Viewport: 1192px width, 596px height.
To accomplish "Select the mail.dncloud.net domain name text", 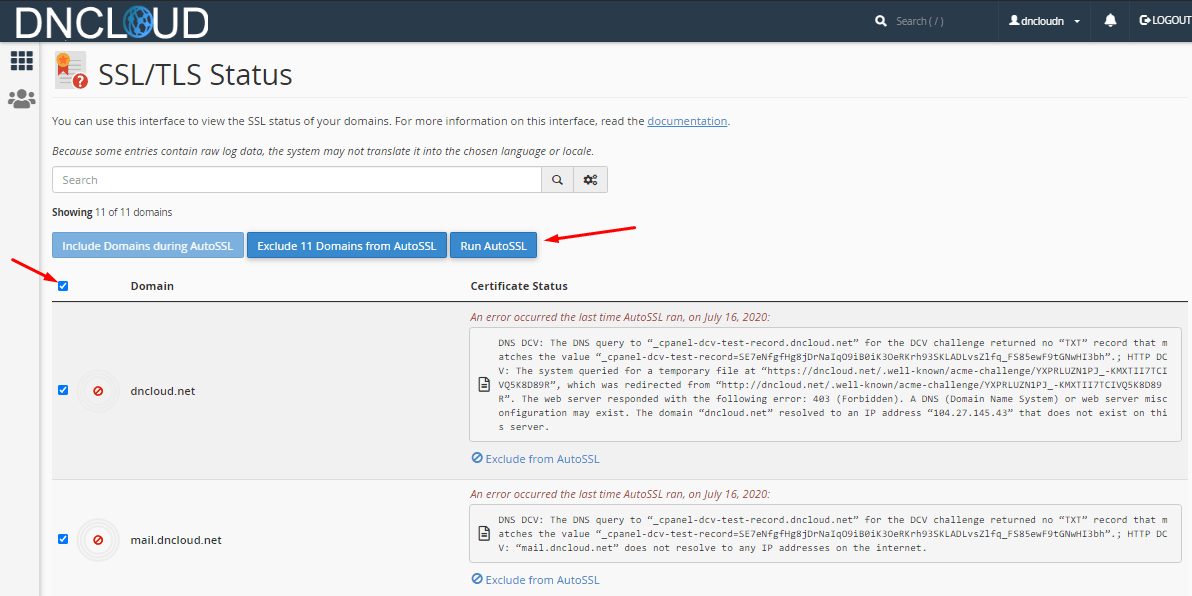I will pos(176,540).
